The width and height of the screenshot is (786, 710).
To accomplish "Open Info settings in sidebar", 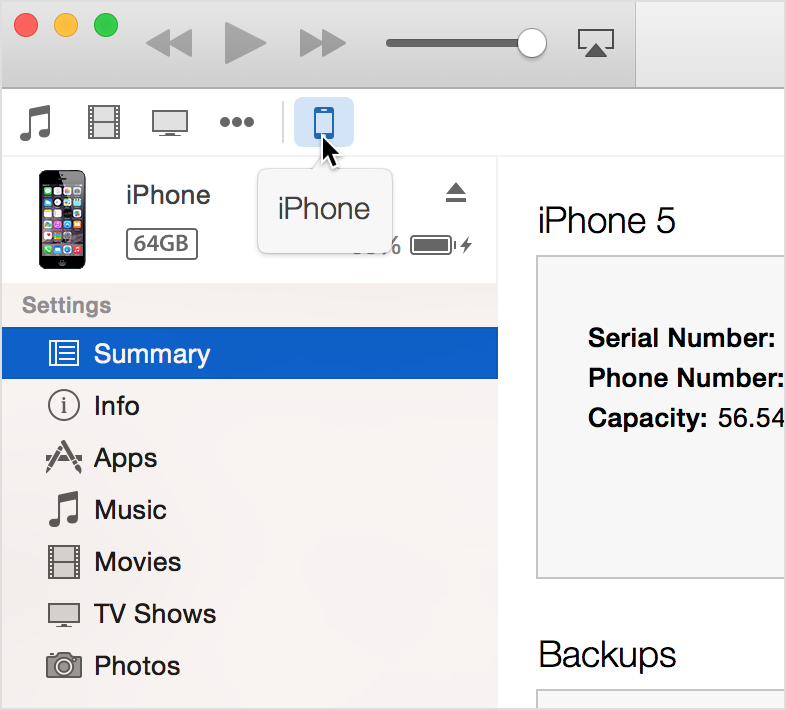I will (x=116, y=406).
